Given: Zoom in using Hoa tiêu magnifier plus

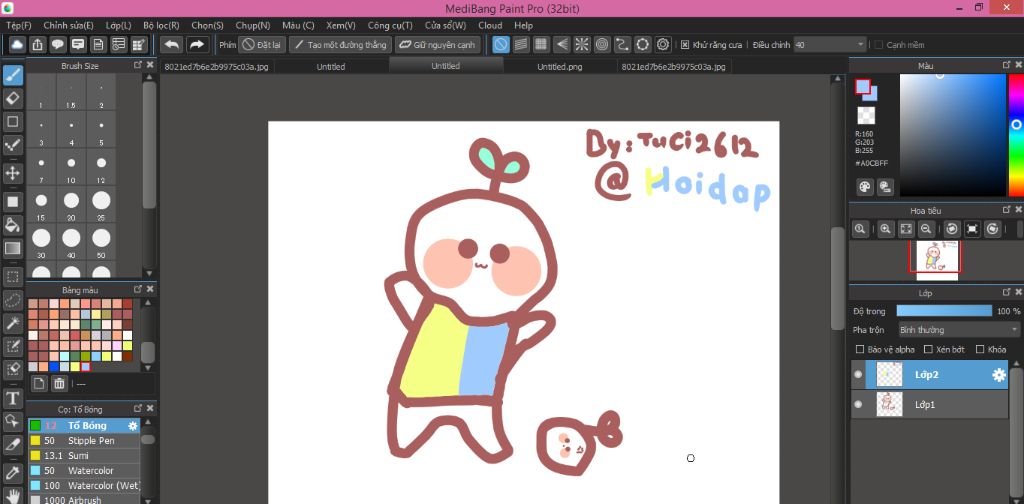Looking at the screenshot, I should click(x=886, y=228).
